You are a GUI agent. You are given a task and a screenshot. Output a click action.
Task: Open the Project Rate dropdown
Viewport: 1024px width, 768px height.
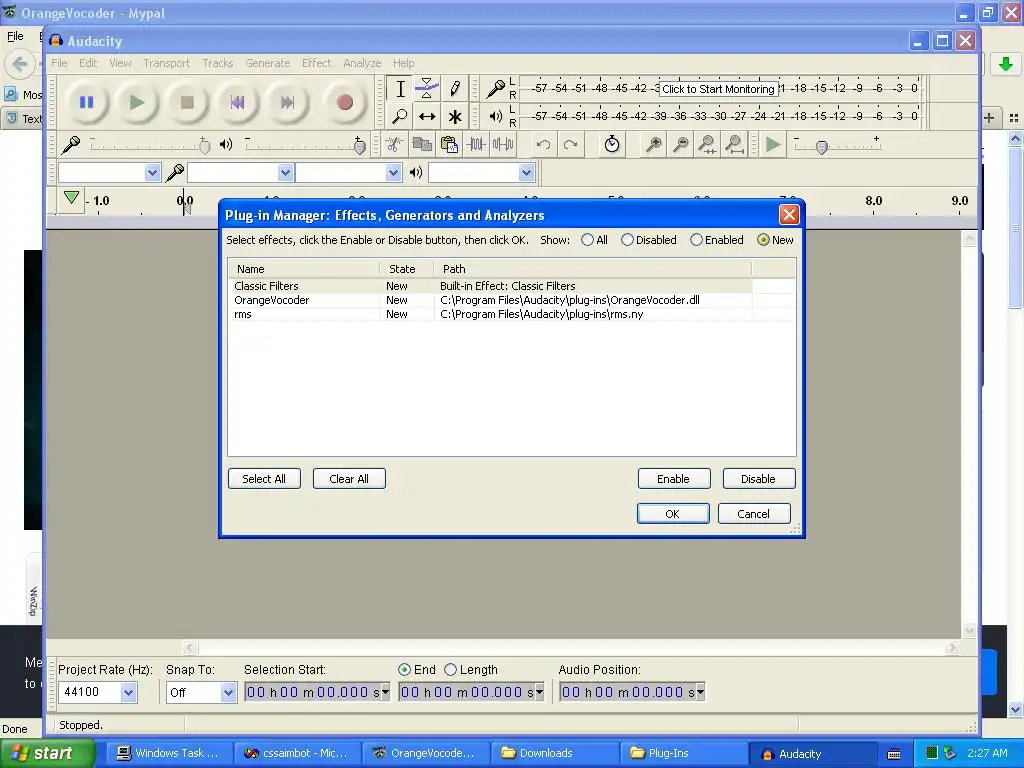129,692
